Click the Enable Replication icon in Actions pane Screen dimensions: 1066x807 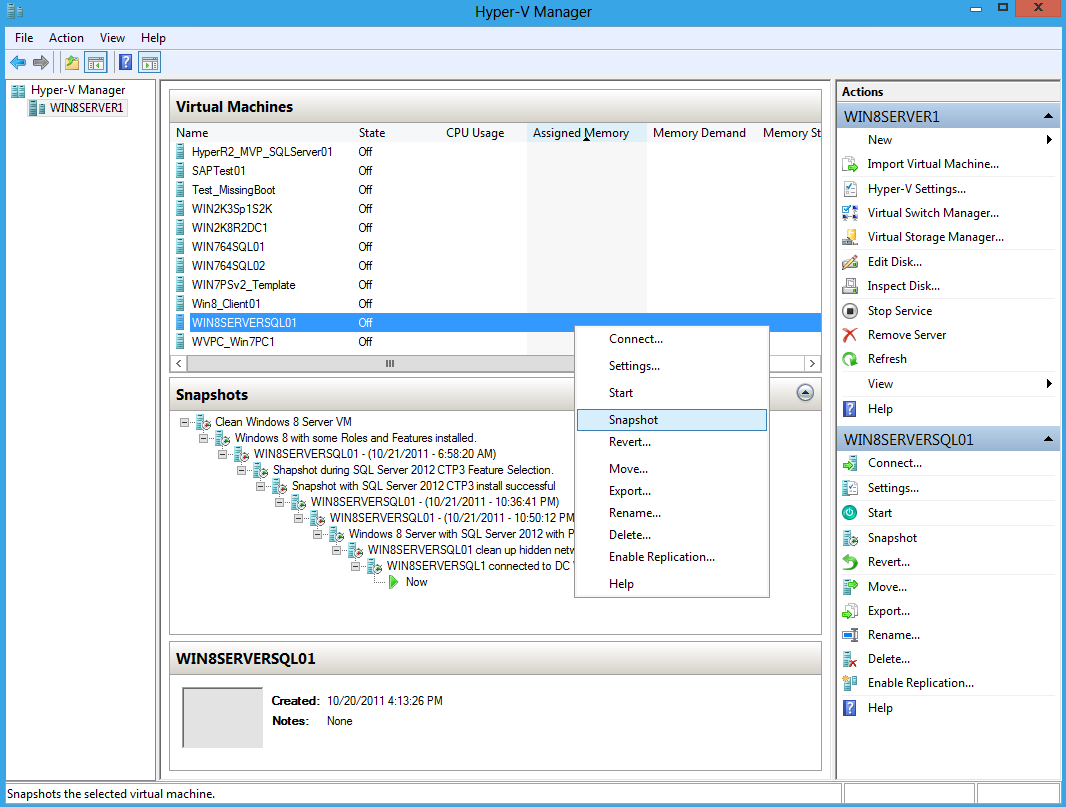[850, 683]
